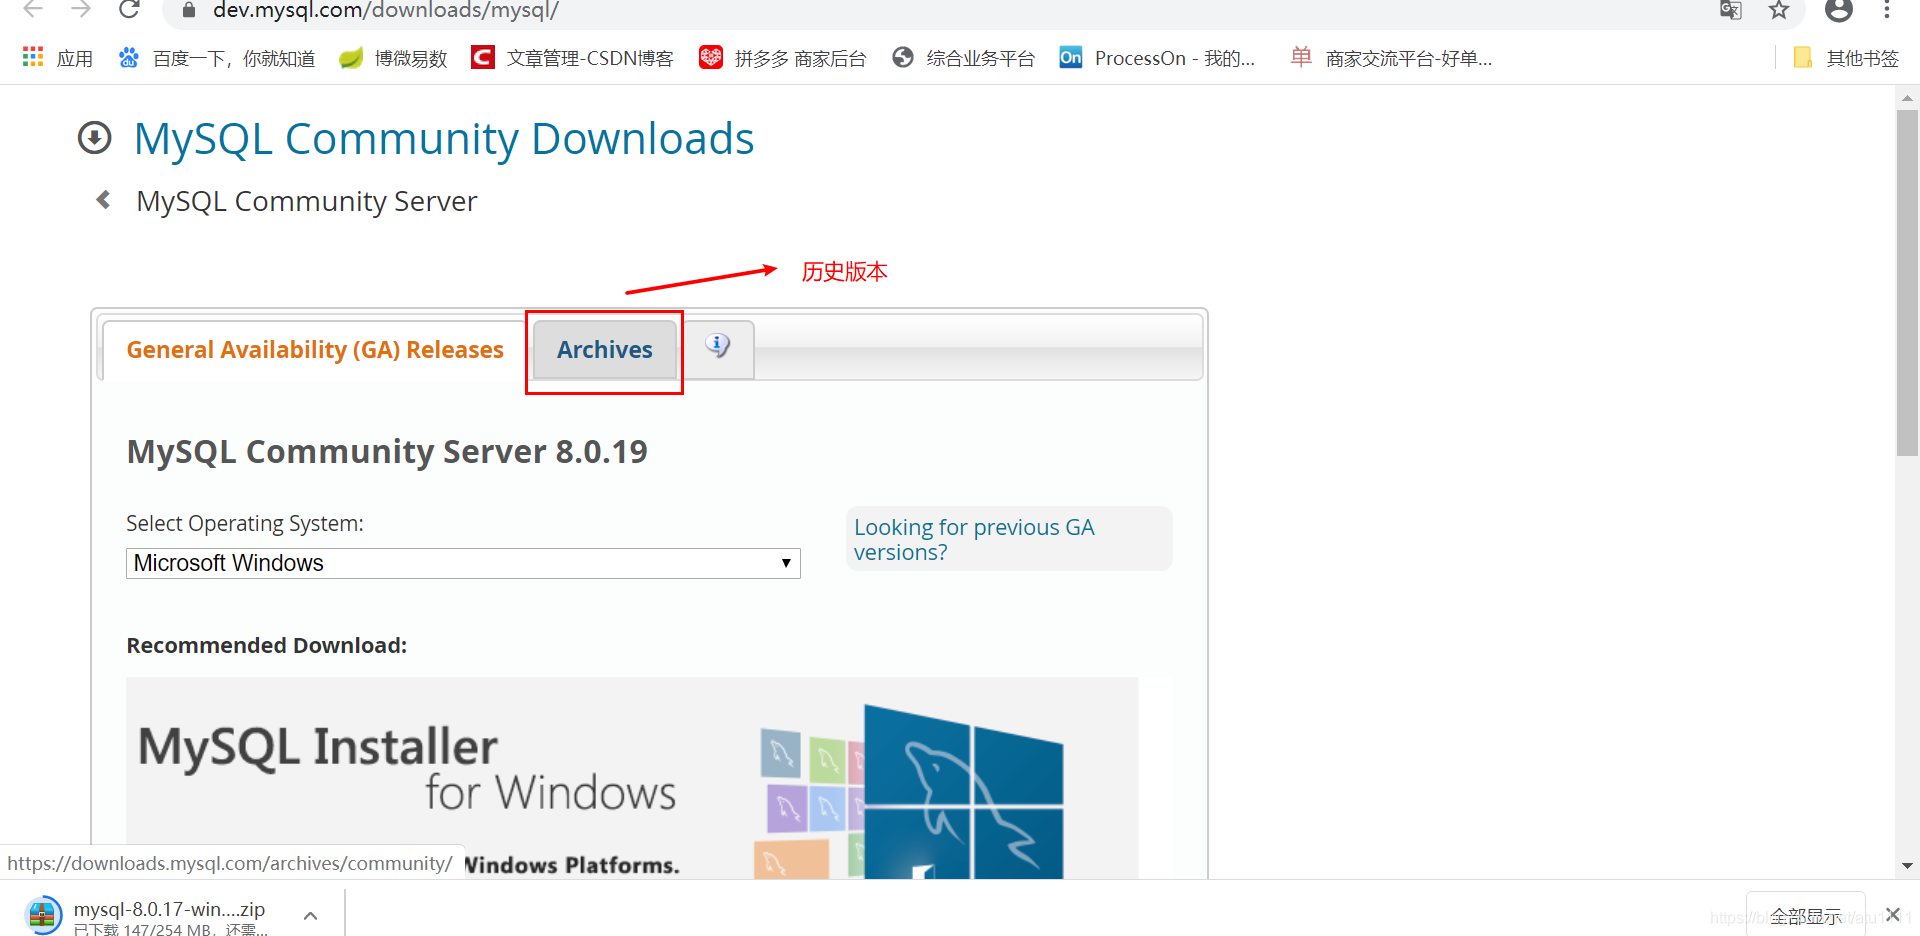This screenshot has width=1920, height=936.
Task: Click the zip file icon in downloads bar
Action: click(x=42, y=914)
